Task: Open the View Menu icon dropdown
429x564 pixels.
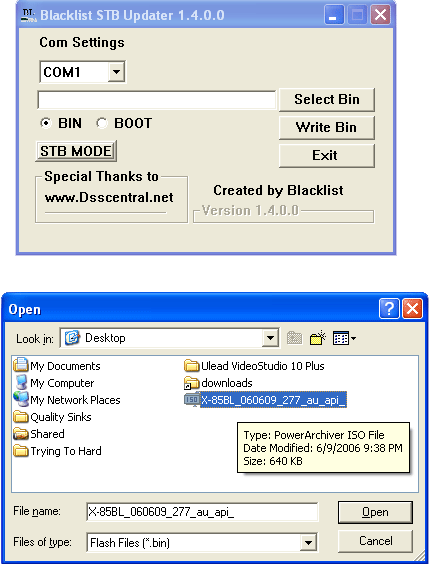Action: point(344,338)
